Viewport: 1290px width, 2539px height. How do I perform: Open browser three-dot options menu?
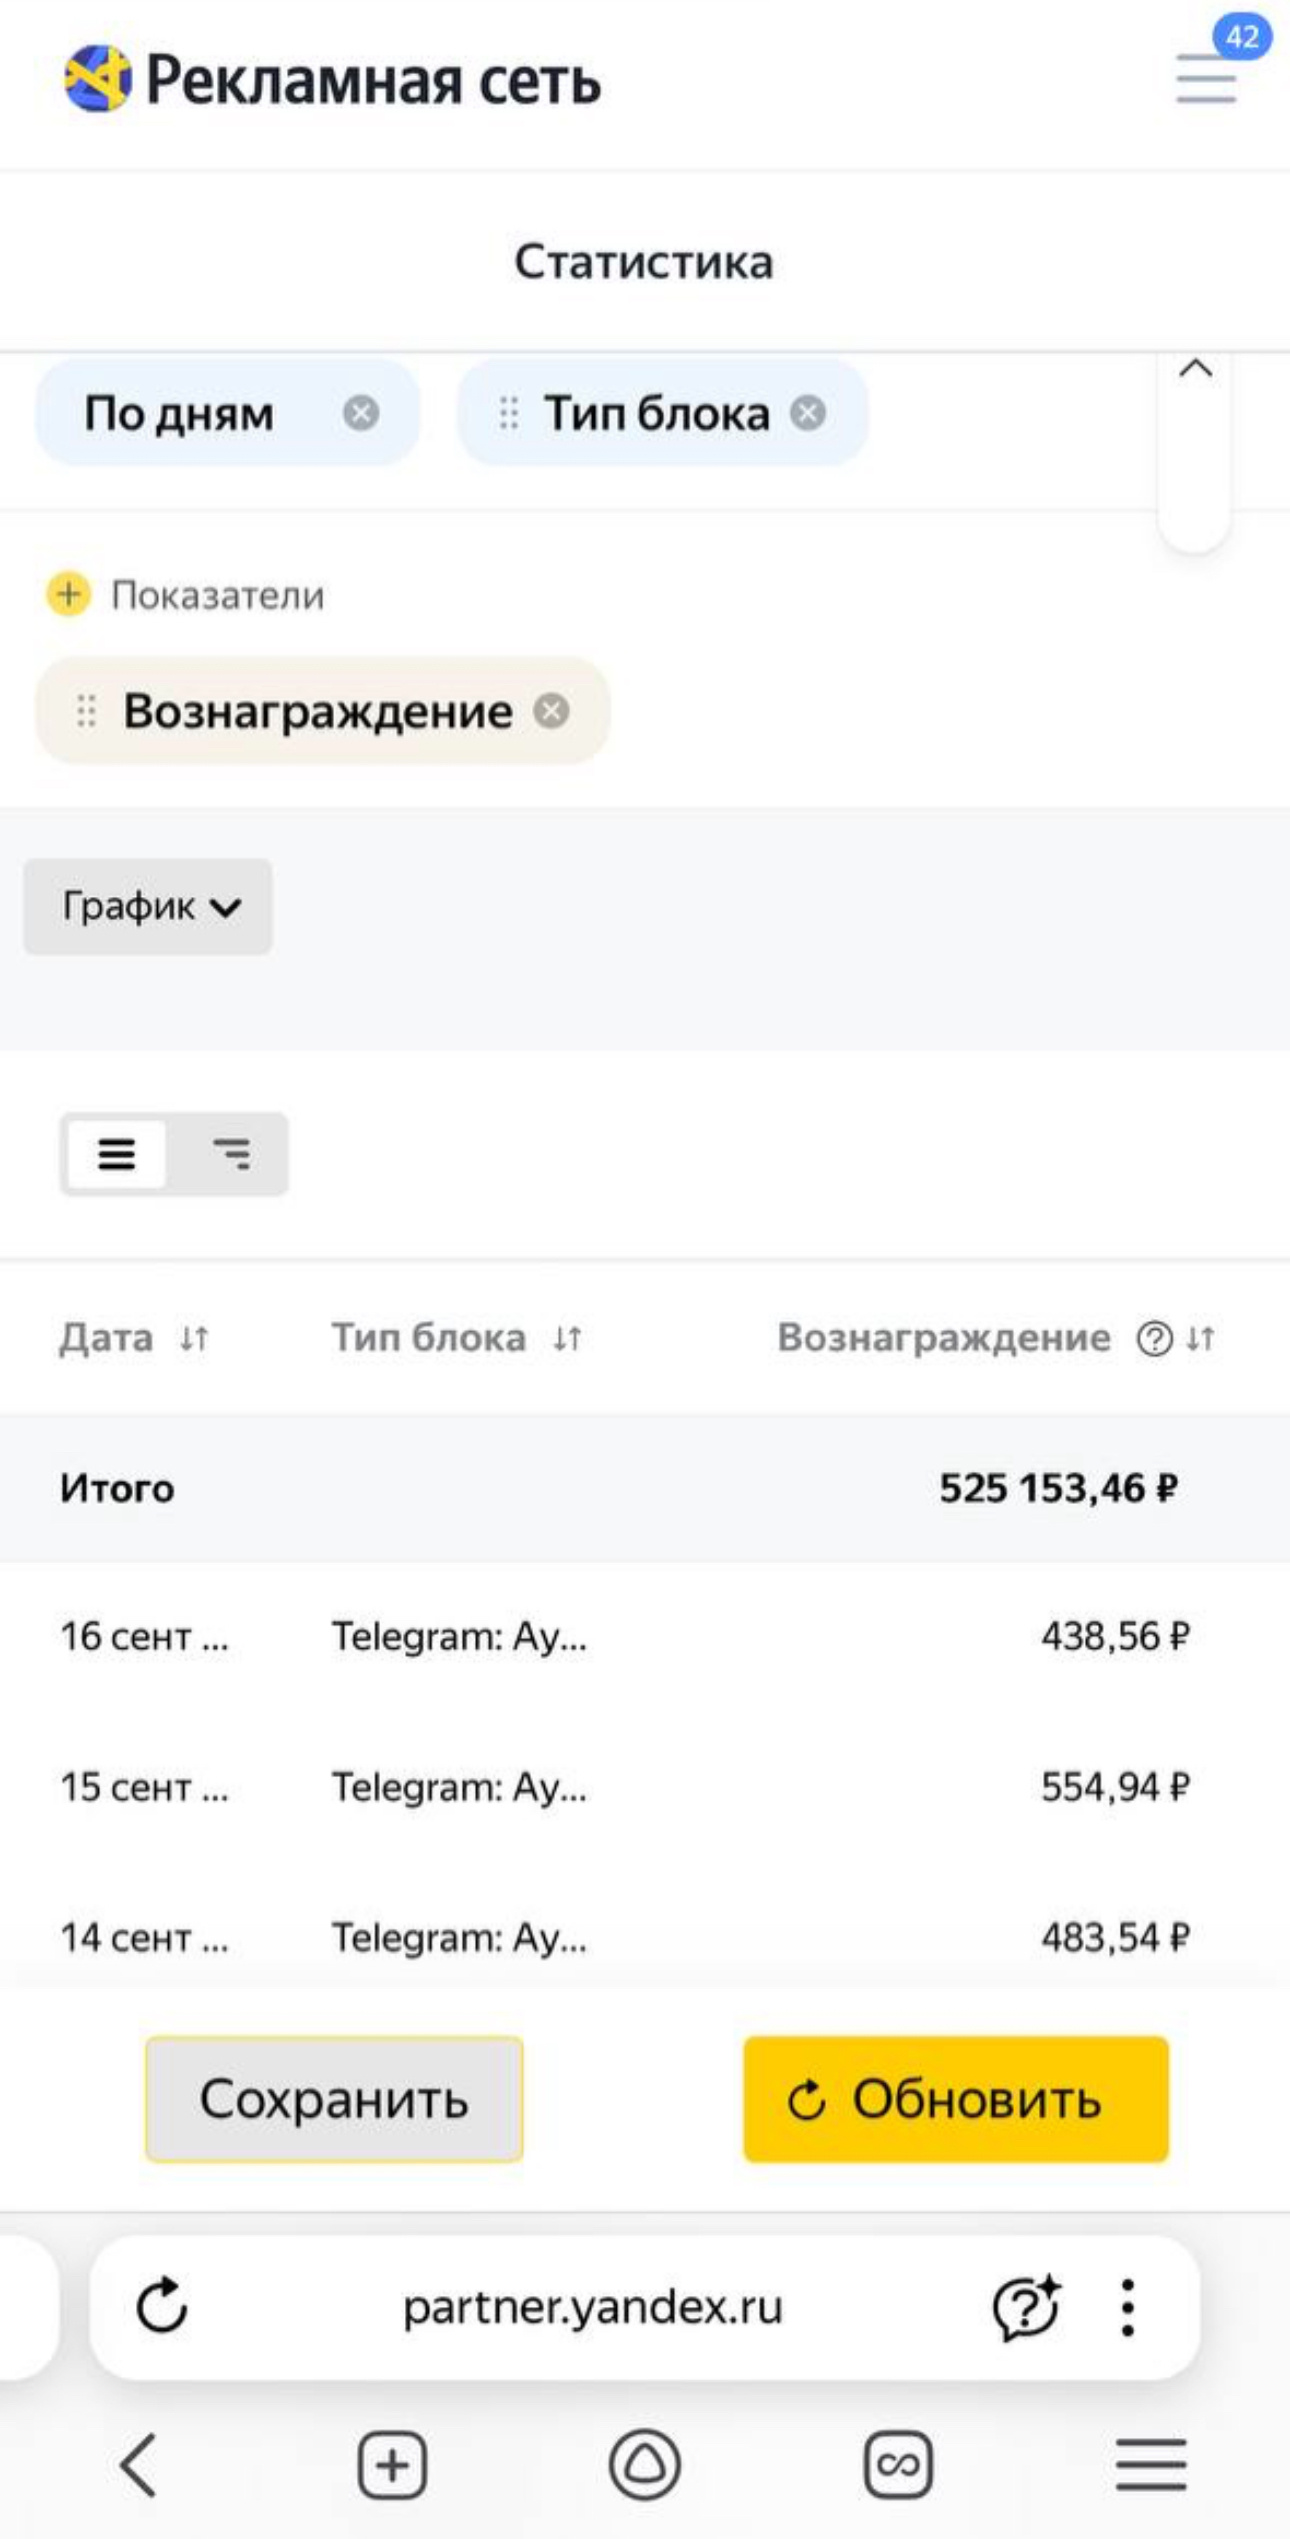pyautogui.click(x=1128, y=2306)
